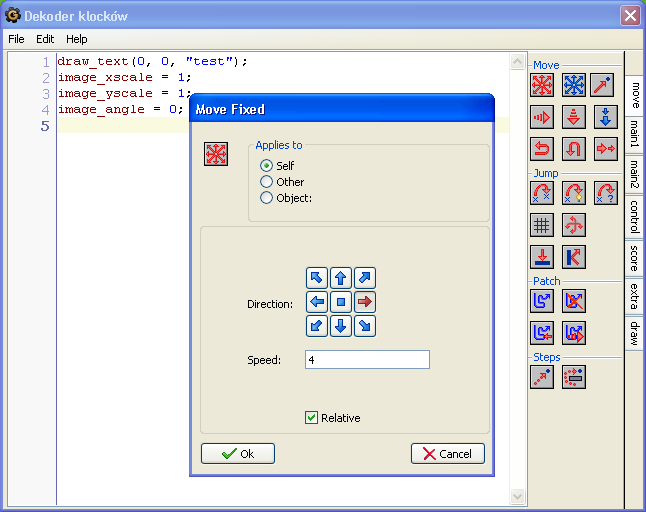Choose the Object: radio option
Viewport: 646px width, 512px height.
click(267, 198)
